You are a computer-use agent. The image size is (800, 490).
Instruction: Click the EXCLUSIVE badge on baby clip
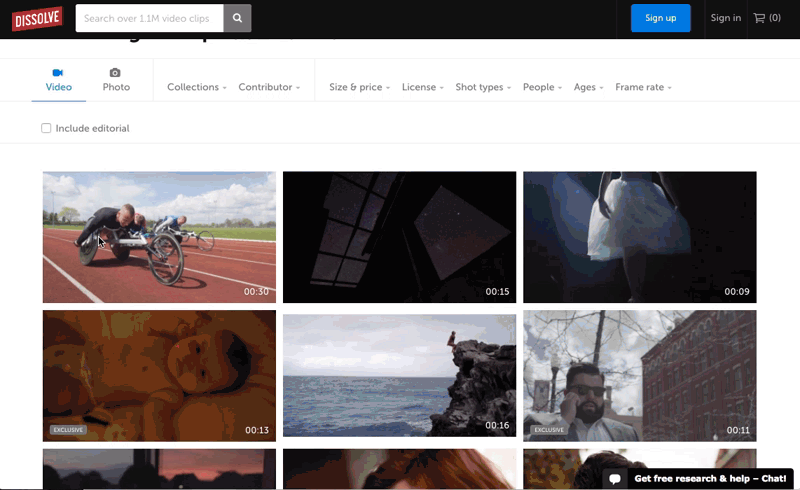pyautogui.click(x=68, y=430)
